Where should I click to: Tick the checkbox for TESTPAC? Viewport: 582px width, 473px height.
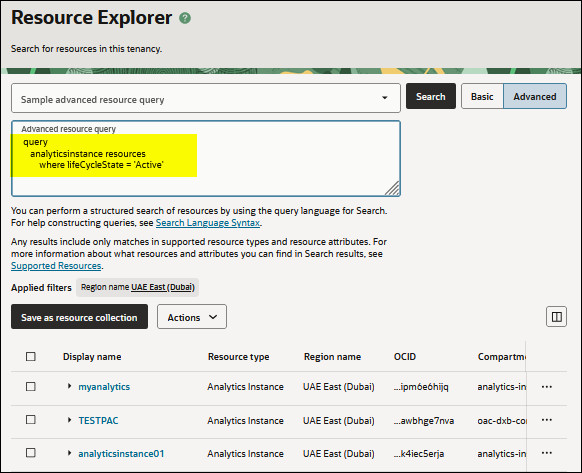[31, 420]
